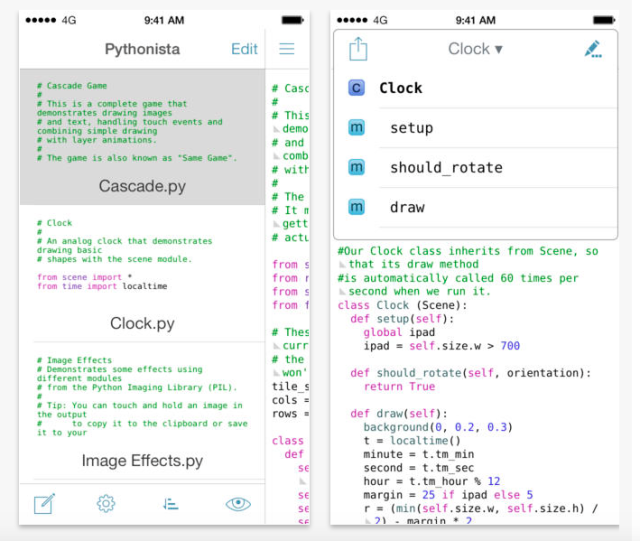The image size is (640, 541).
Task: Tap the battery icon on right phone
Action: coord(604,20)
